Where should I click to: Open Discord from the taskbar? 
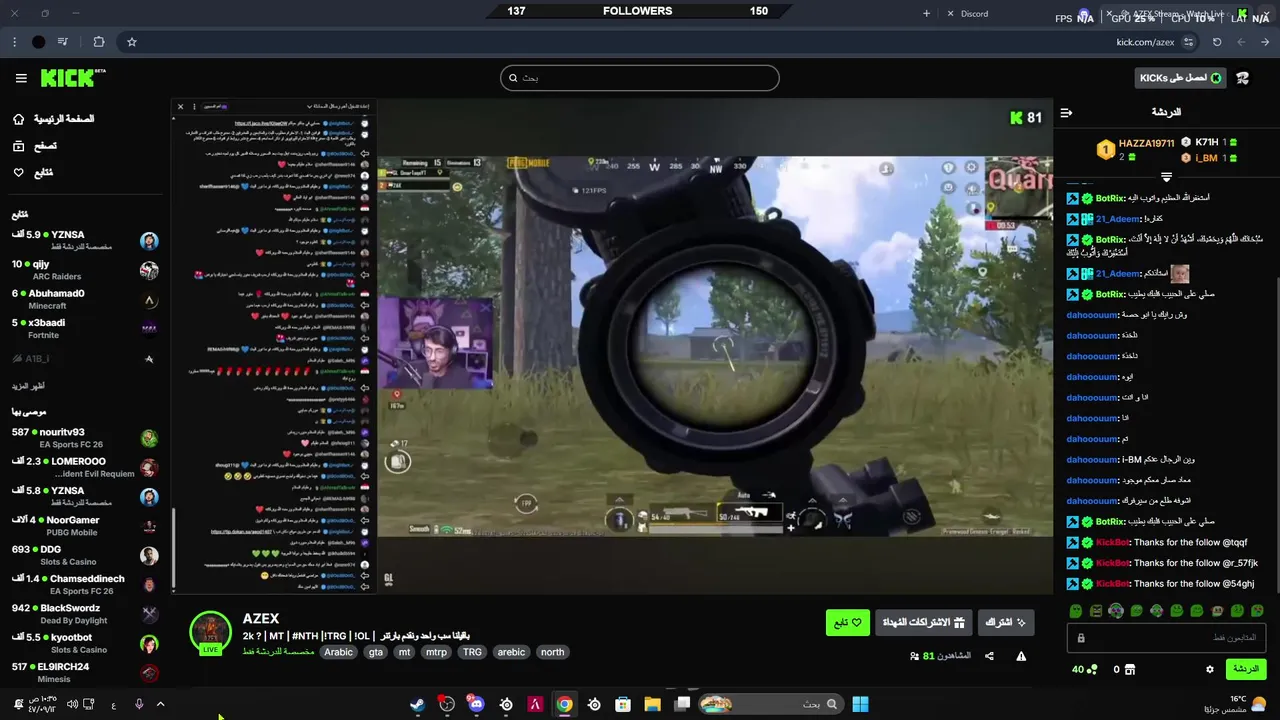[476, 704]
